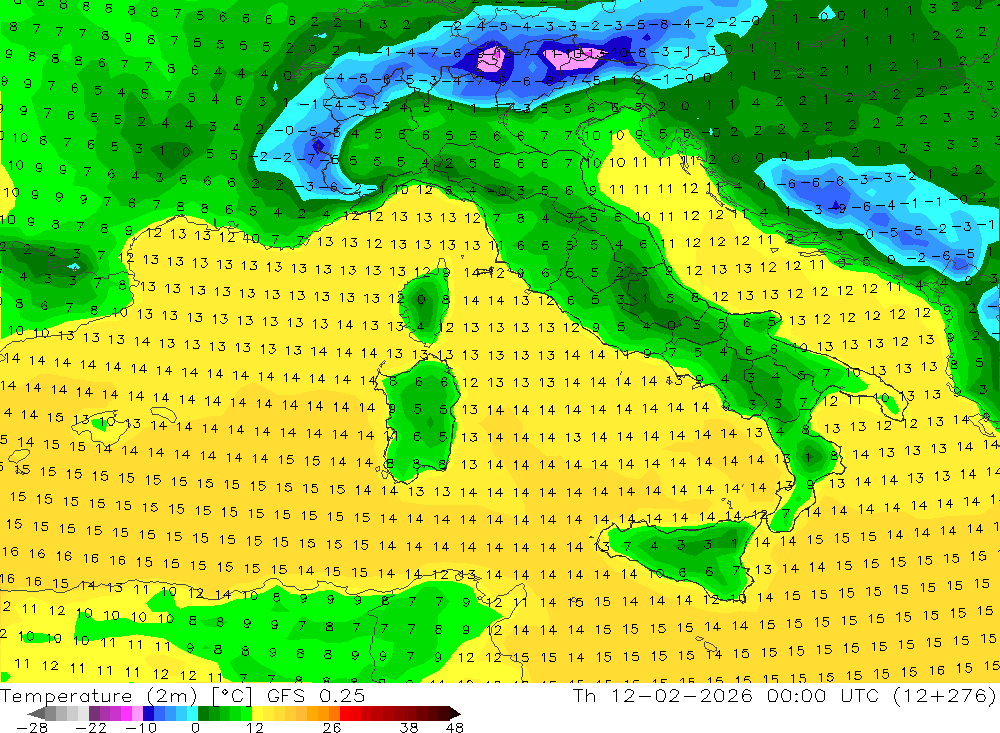Click the 'Th 12-02-2026' date text

click(663, 696)
